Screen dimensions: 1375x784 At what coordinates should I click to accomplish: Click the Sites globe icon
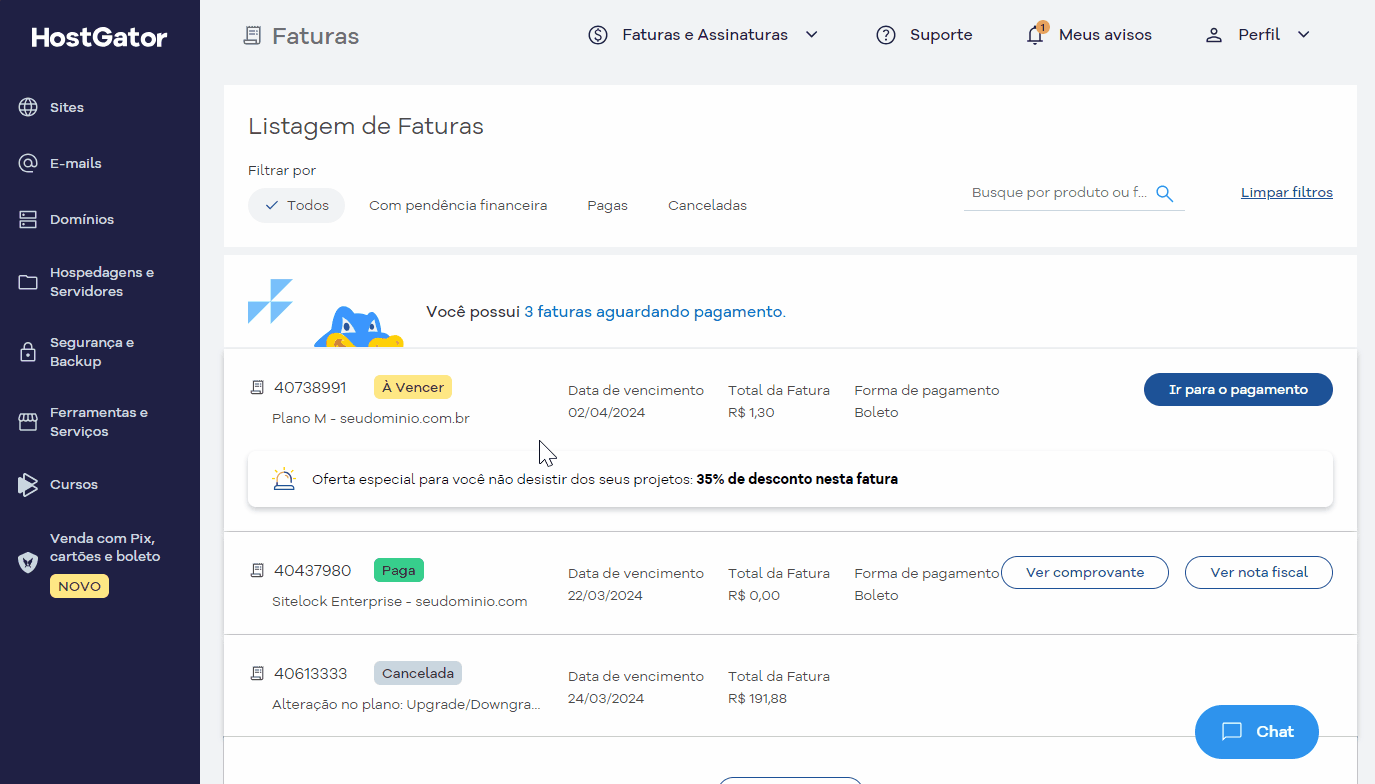pyautogui.click(x=28, y=107)
